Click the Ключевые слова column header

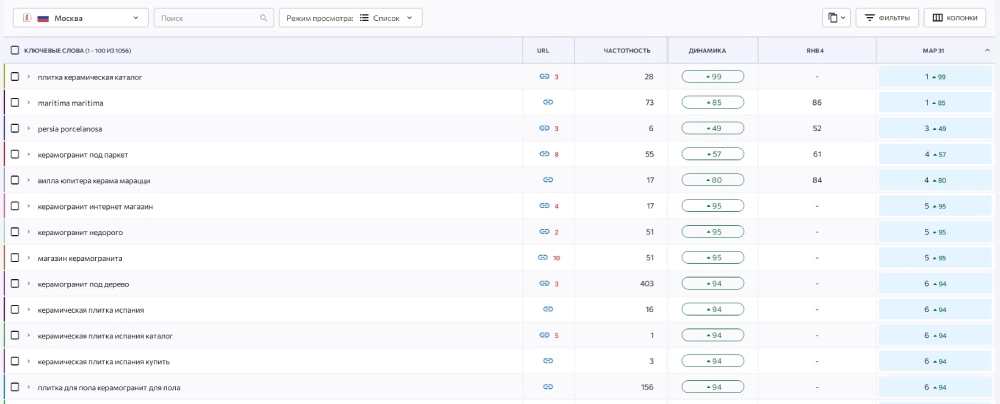point(78,50)
